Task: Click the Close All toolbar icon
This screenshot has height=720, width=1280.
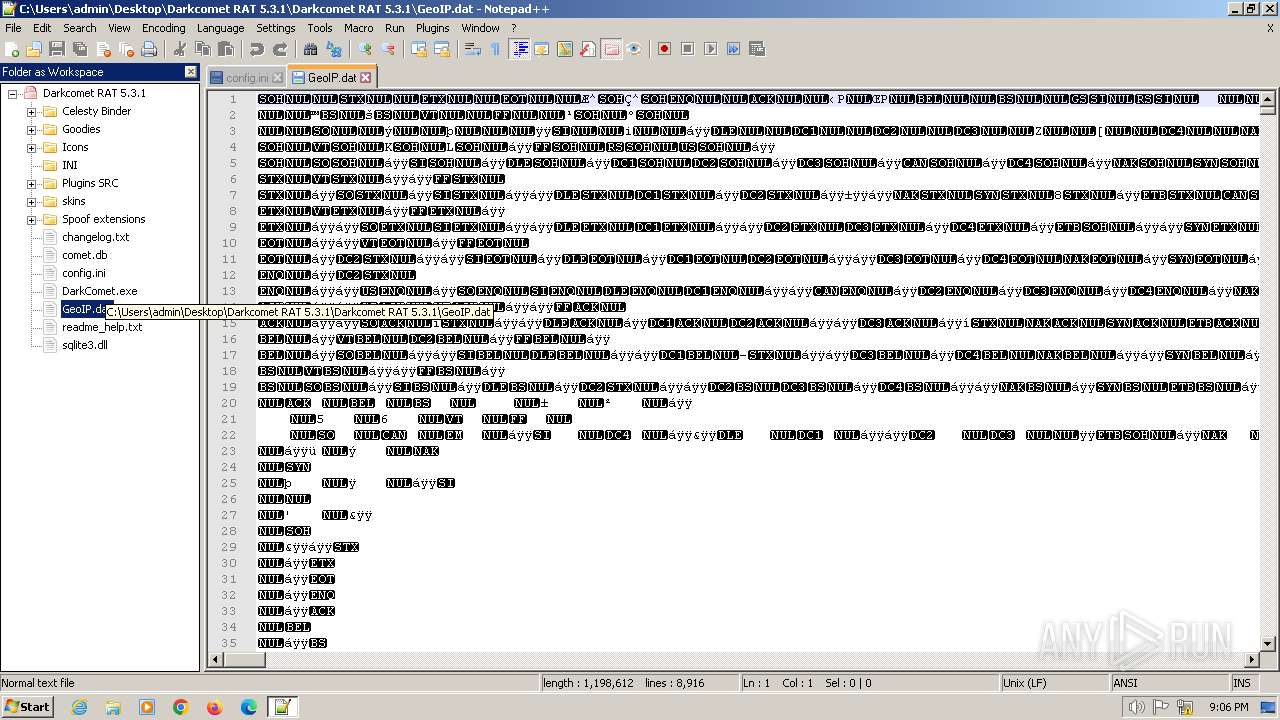Action: pyautogui.click(x=126, y=49)
